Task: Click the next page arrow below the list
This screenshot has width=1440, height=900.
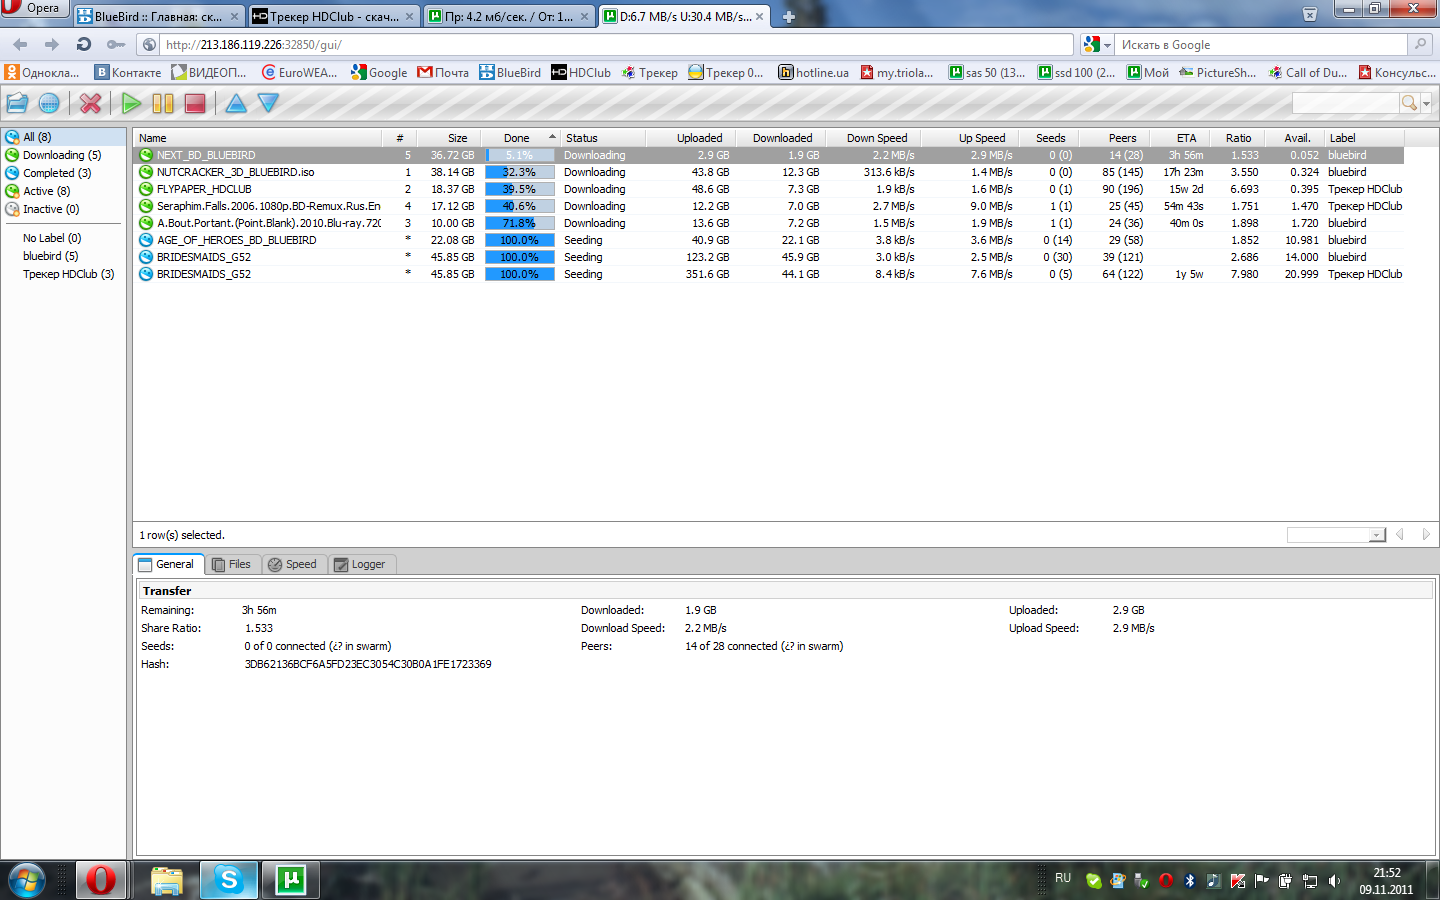Action: coord(1426,535)
